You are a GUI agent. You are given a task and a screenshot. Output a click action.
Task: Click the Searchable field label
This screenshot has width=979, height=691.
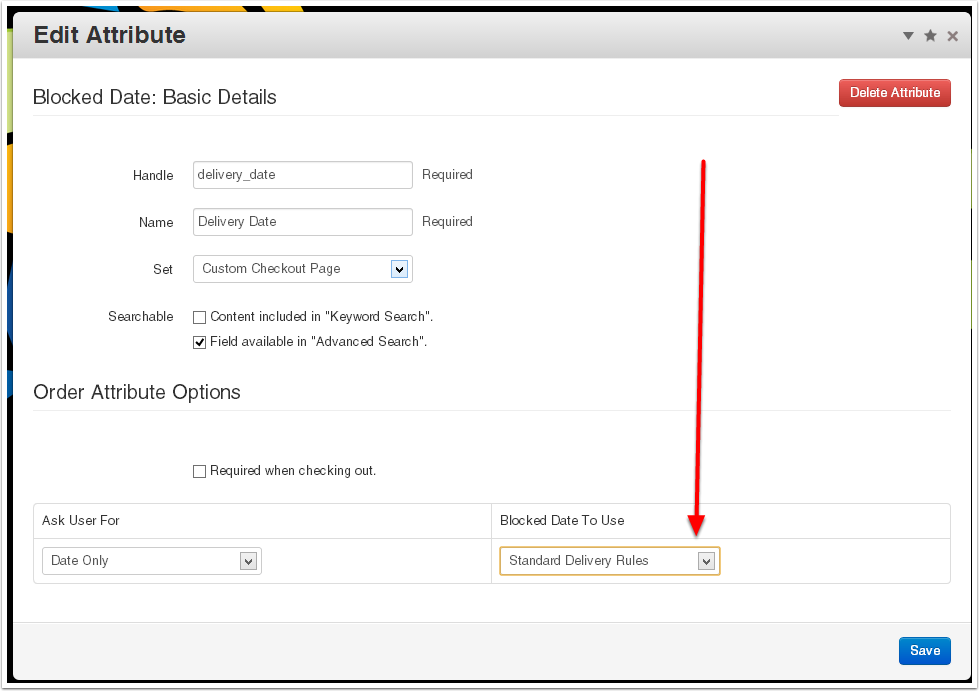point(140,317)
